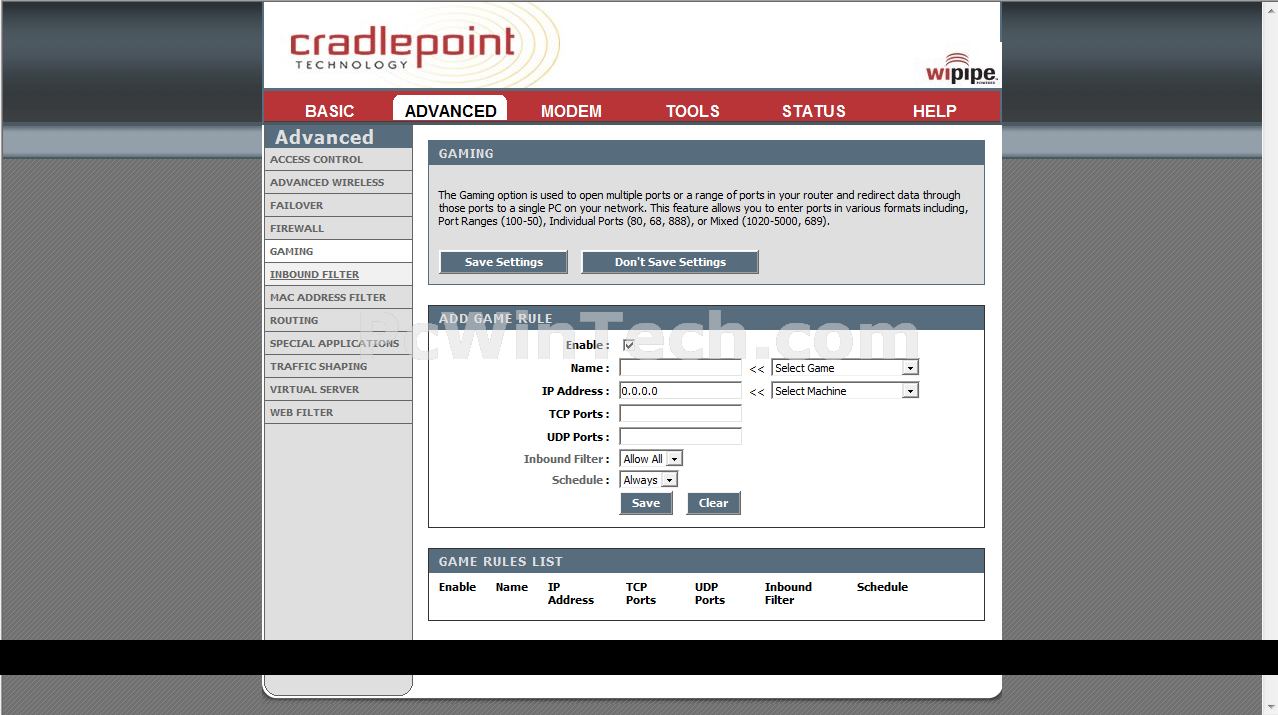Switch to the BASIC tab
The width and height of the screenshot is (1278, 715).
[x=329, y=111]
